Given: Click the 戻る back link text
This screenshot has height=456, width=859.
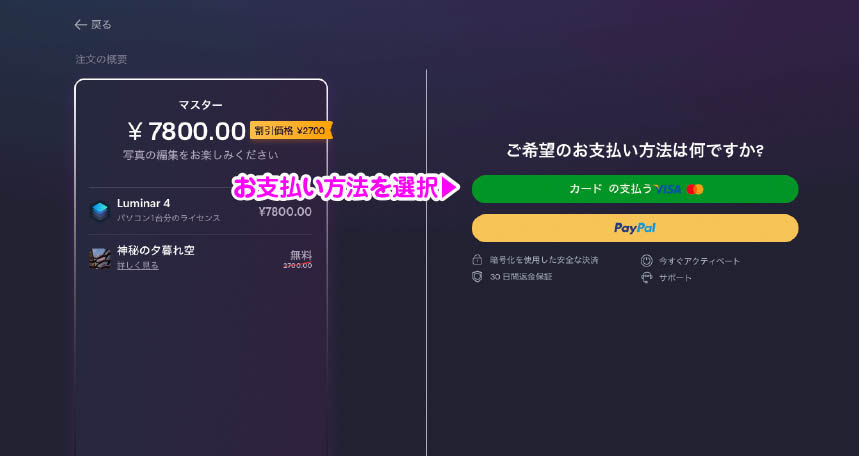Looking at the screenshot, I should pos(101,25).
